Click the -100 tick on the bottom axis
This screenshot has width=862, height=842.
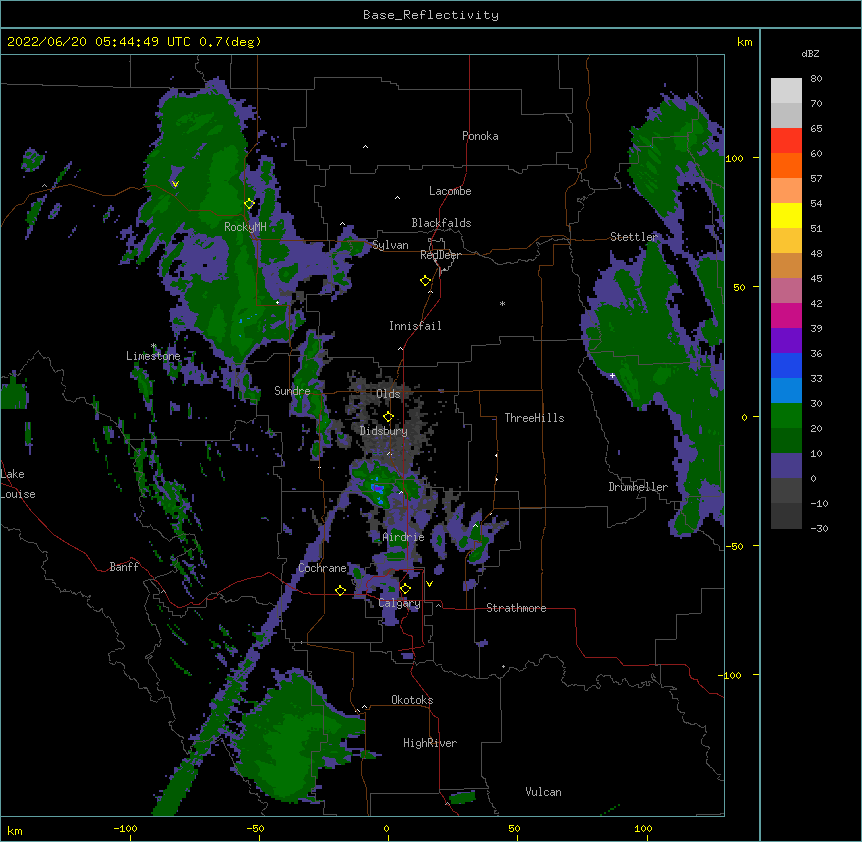(x=125, y=828)
